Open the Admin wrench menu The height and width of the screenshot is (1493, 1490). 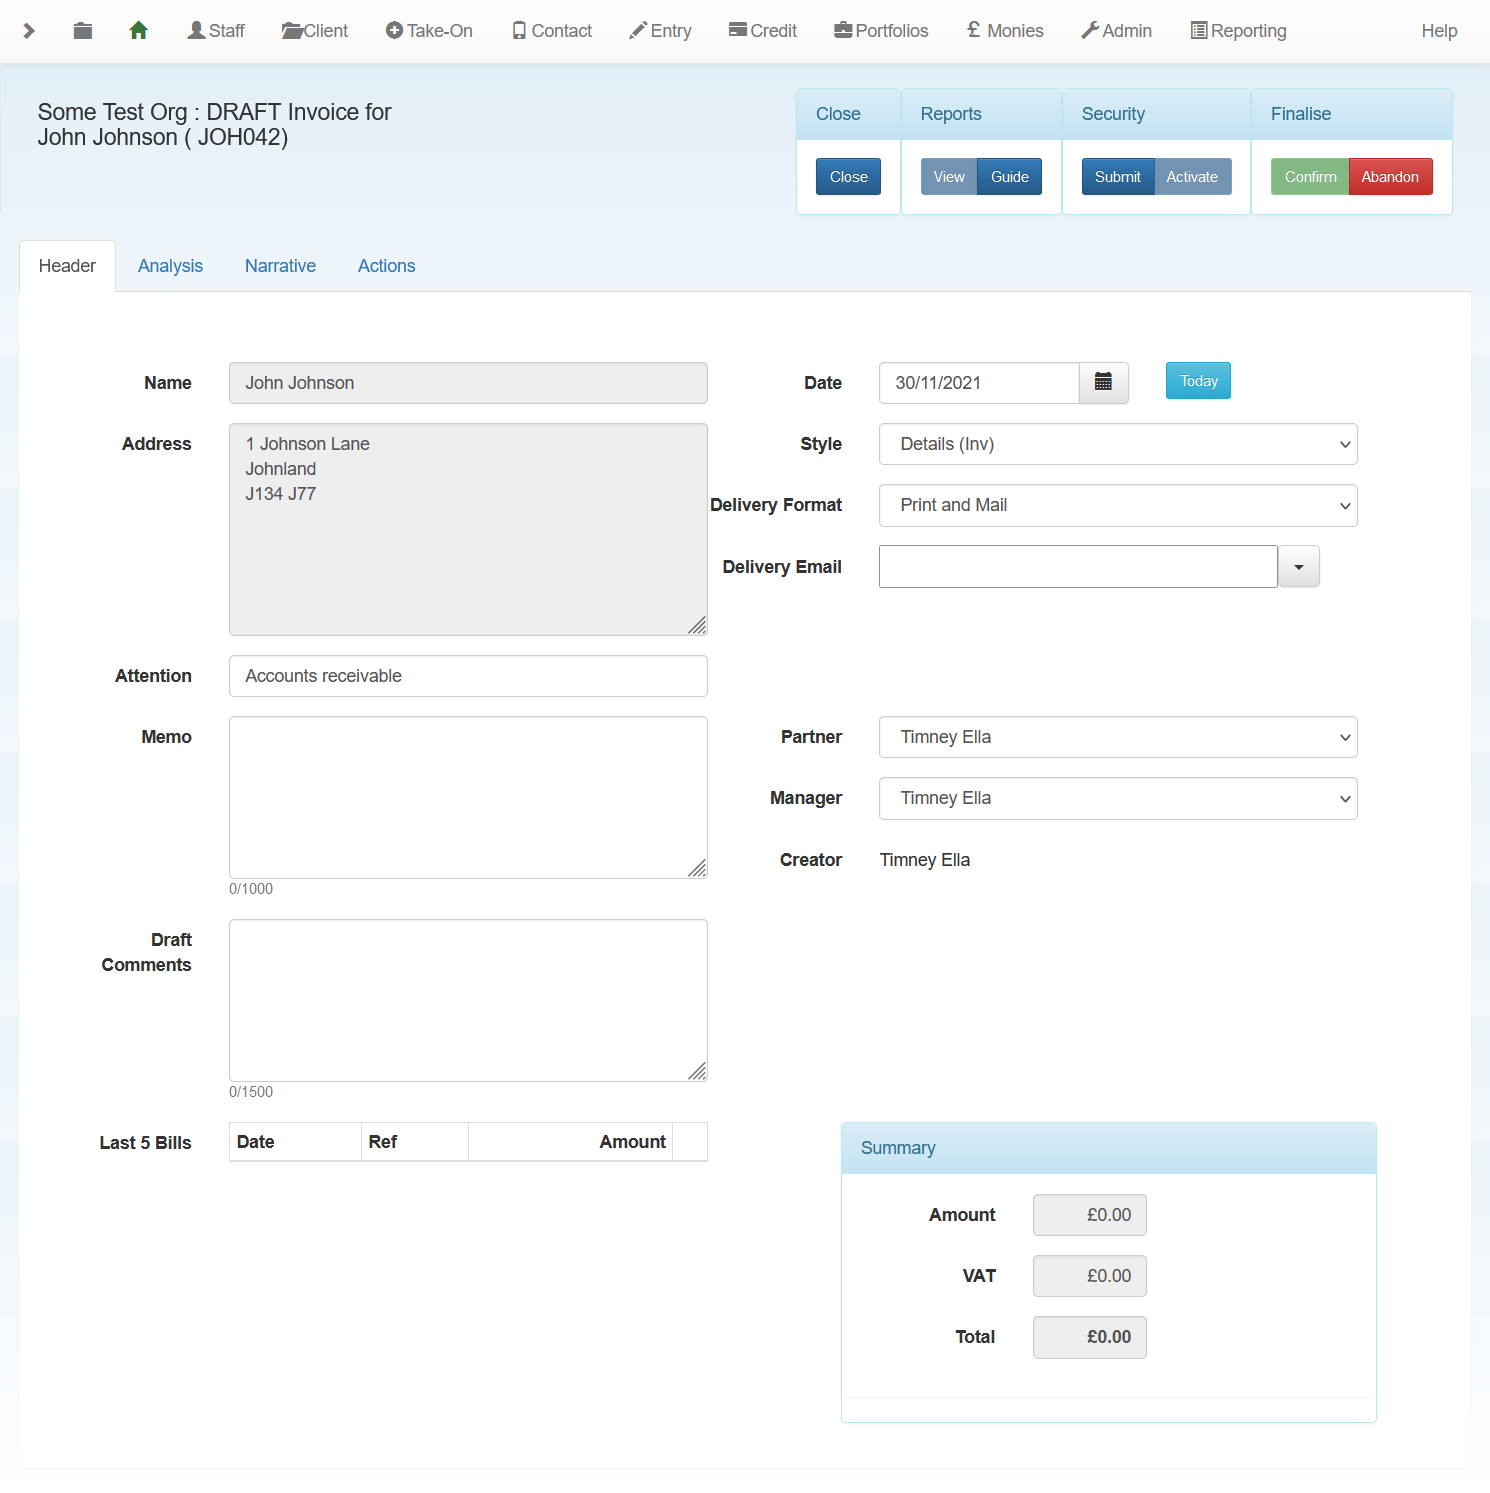tap(1116, 31)
